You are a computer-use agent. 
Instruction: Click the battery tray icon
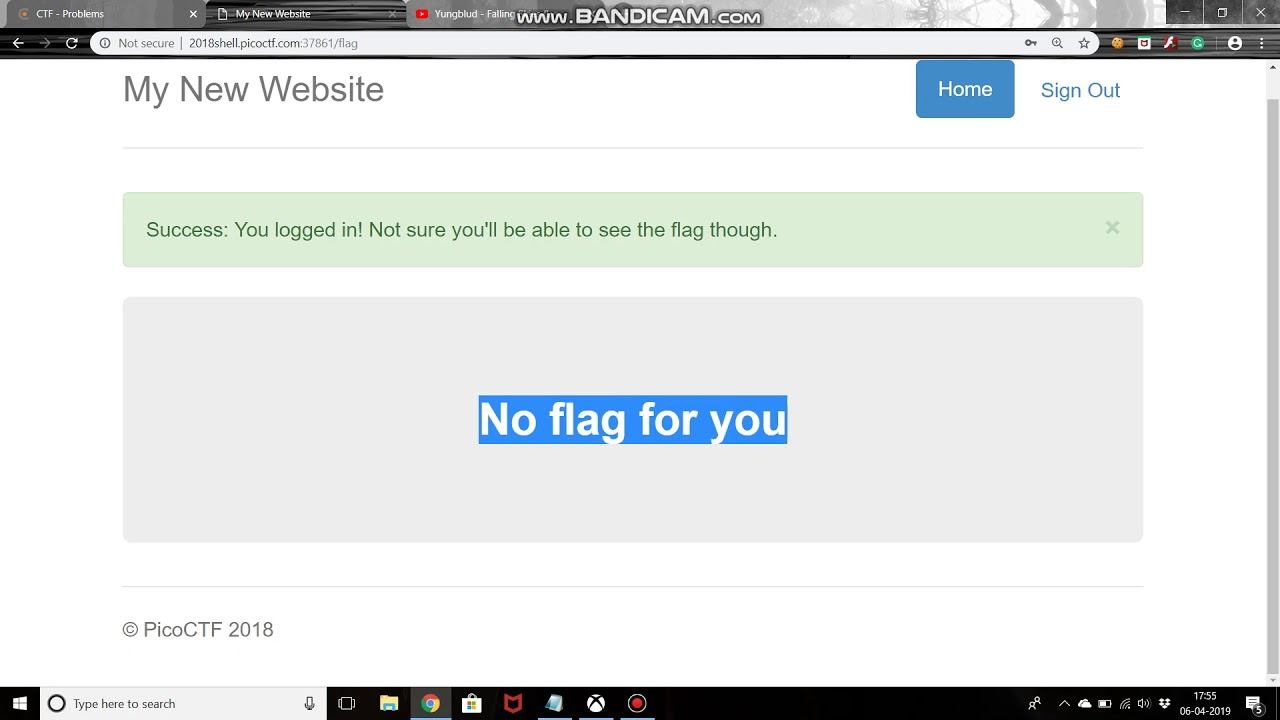pyautogui.click(x=1105, y=703)
